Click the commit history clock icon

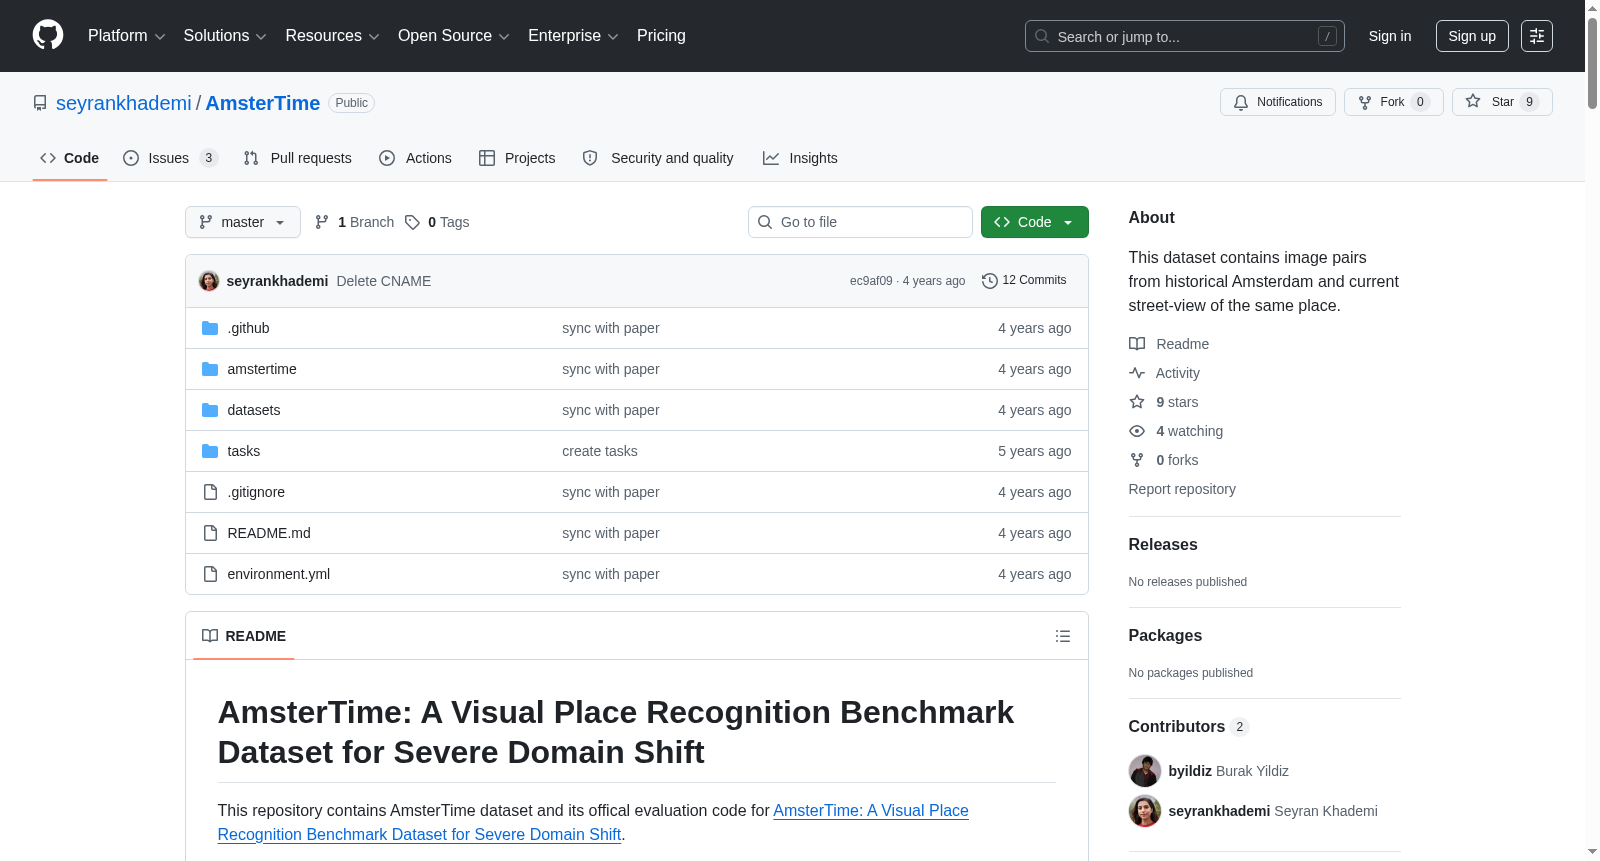tap(990, 281)
